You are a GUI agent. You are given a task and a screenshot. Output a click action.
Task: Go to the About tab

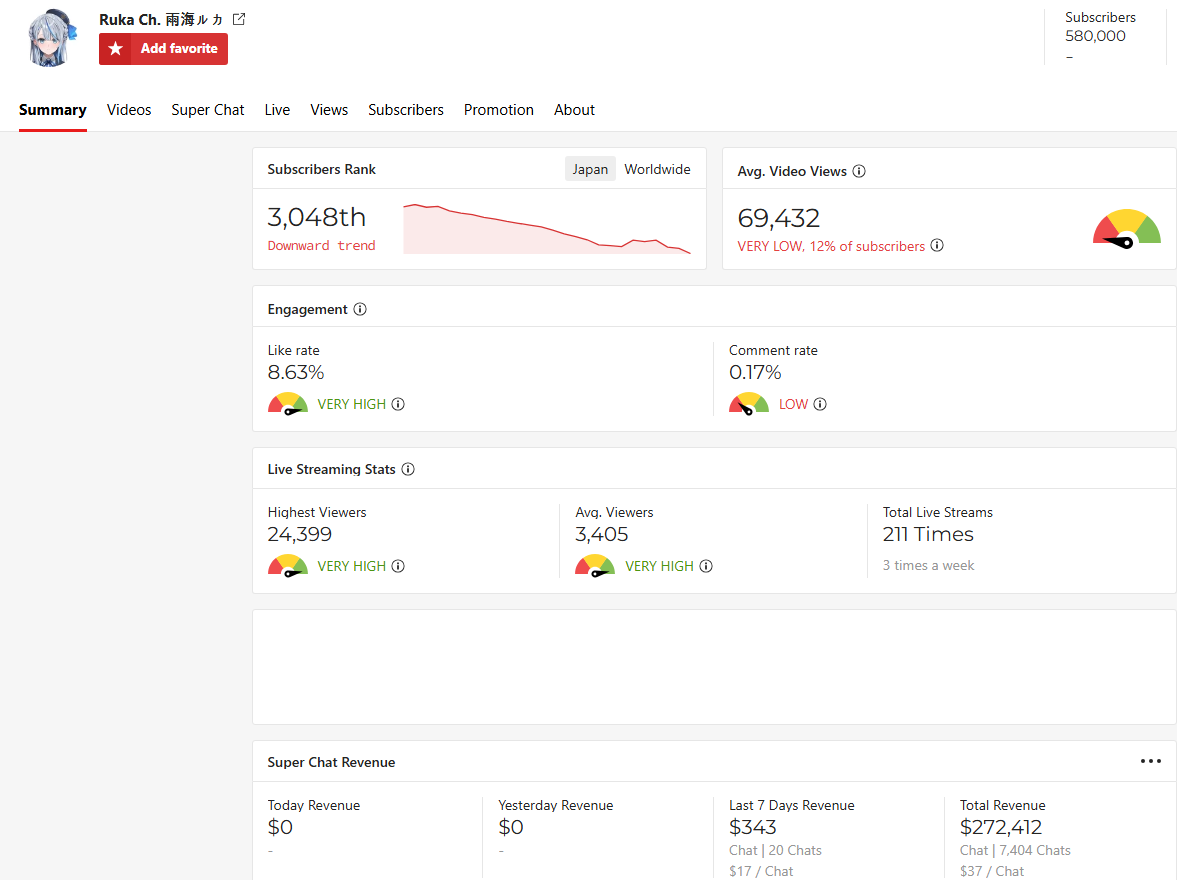tap(574, 110)
